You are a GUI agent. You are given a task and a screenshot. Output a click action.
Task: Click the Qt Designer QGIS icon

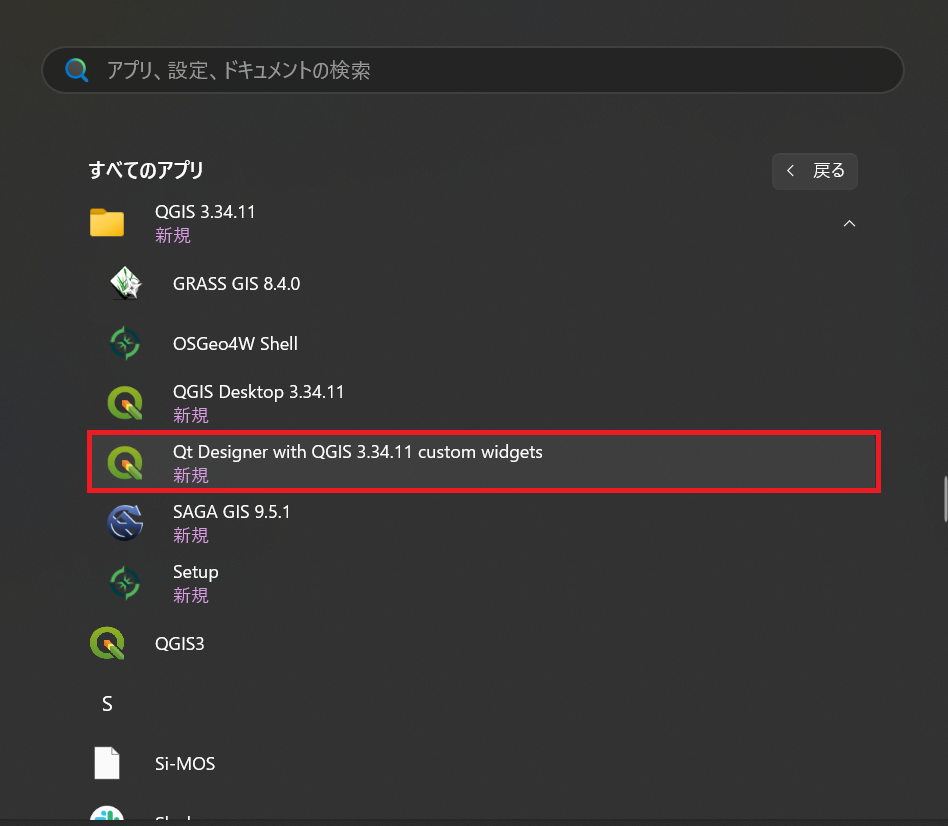[125, 463]
